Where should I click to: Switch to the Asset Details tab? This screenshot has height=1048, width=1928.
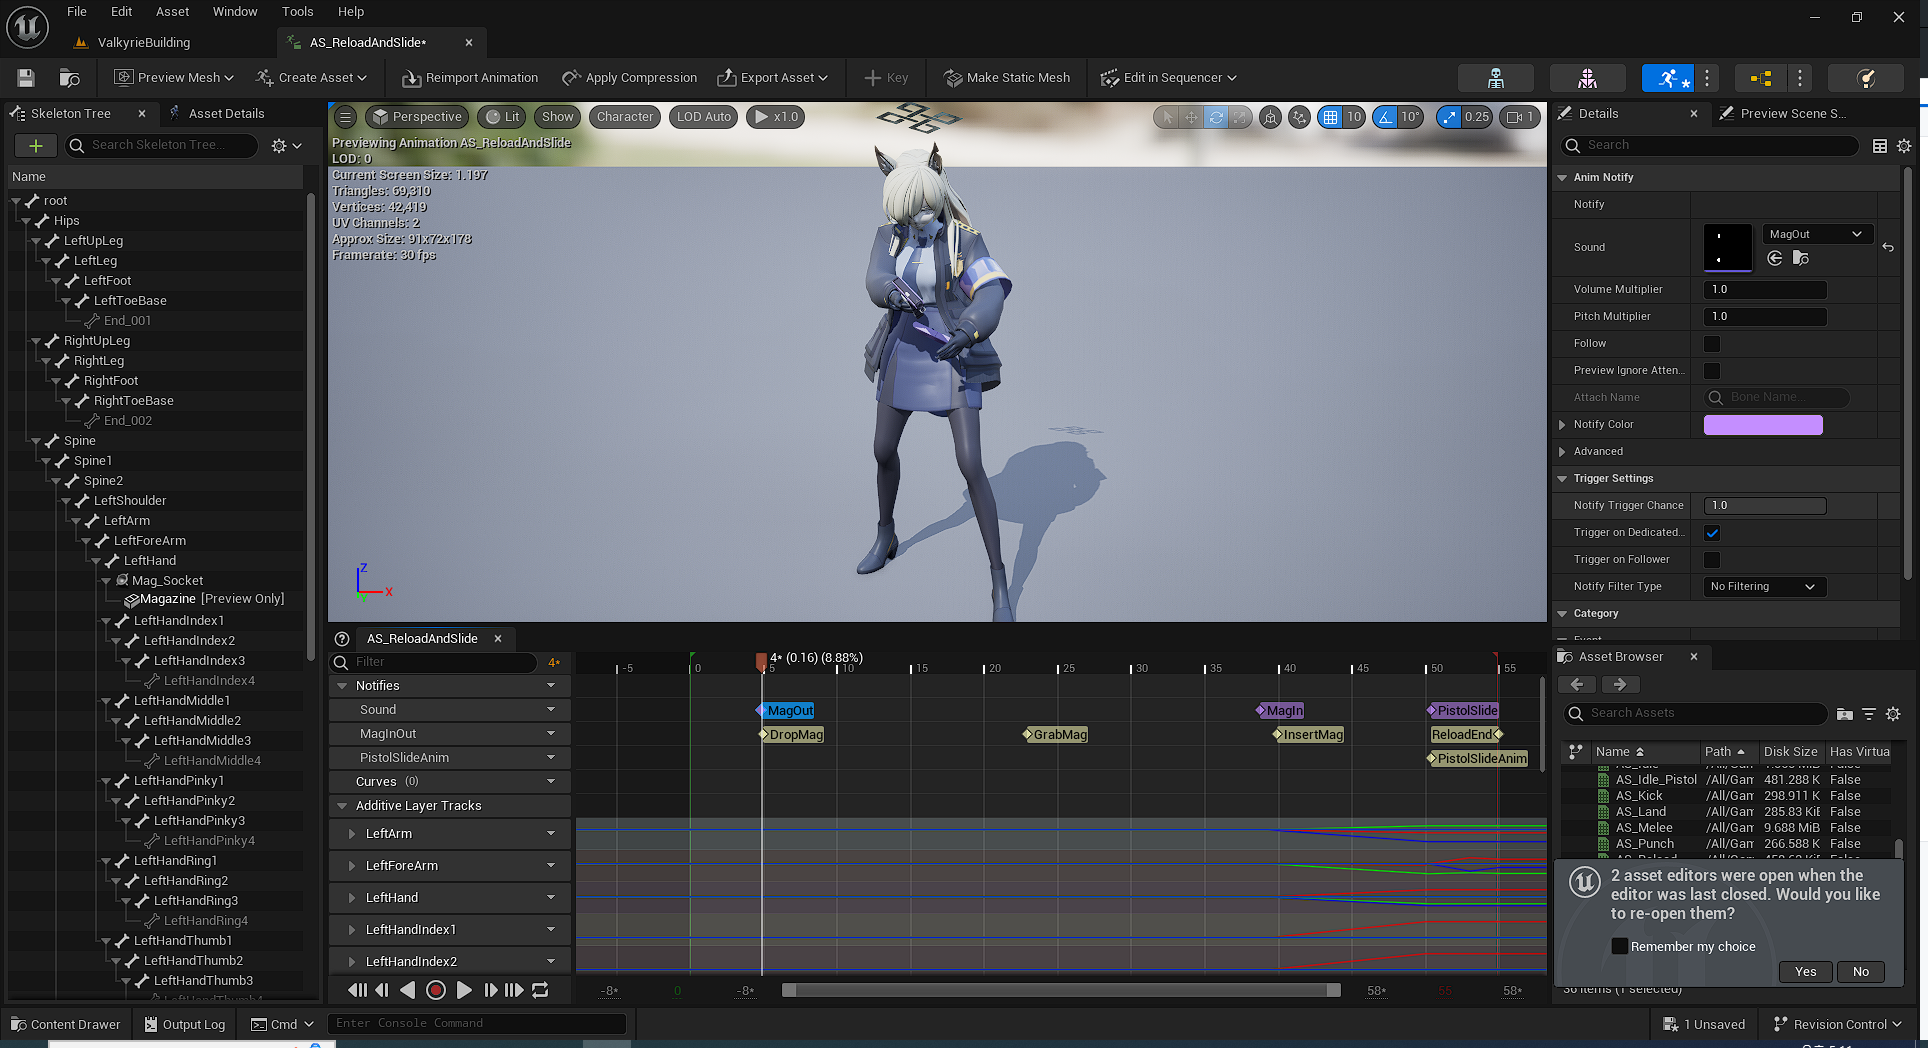pos(226,114)
